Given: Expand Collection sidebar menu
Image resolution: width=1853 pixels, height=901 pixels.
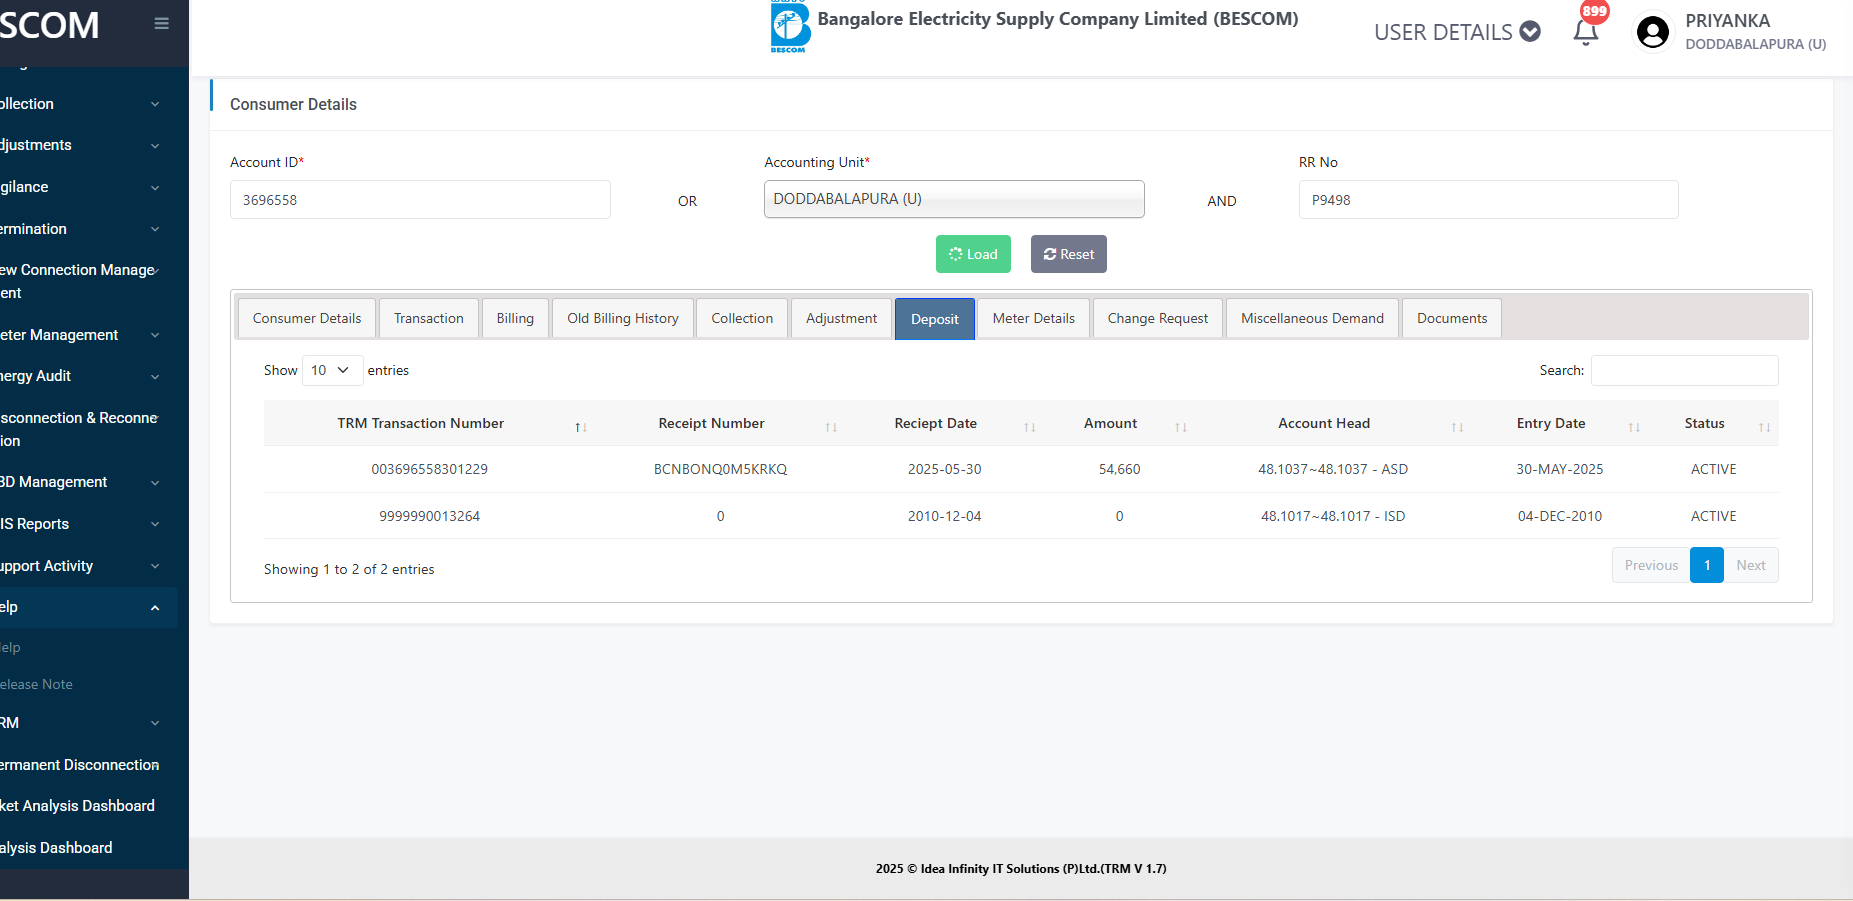Looking at the screenshot, I should [80, 104].
